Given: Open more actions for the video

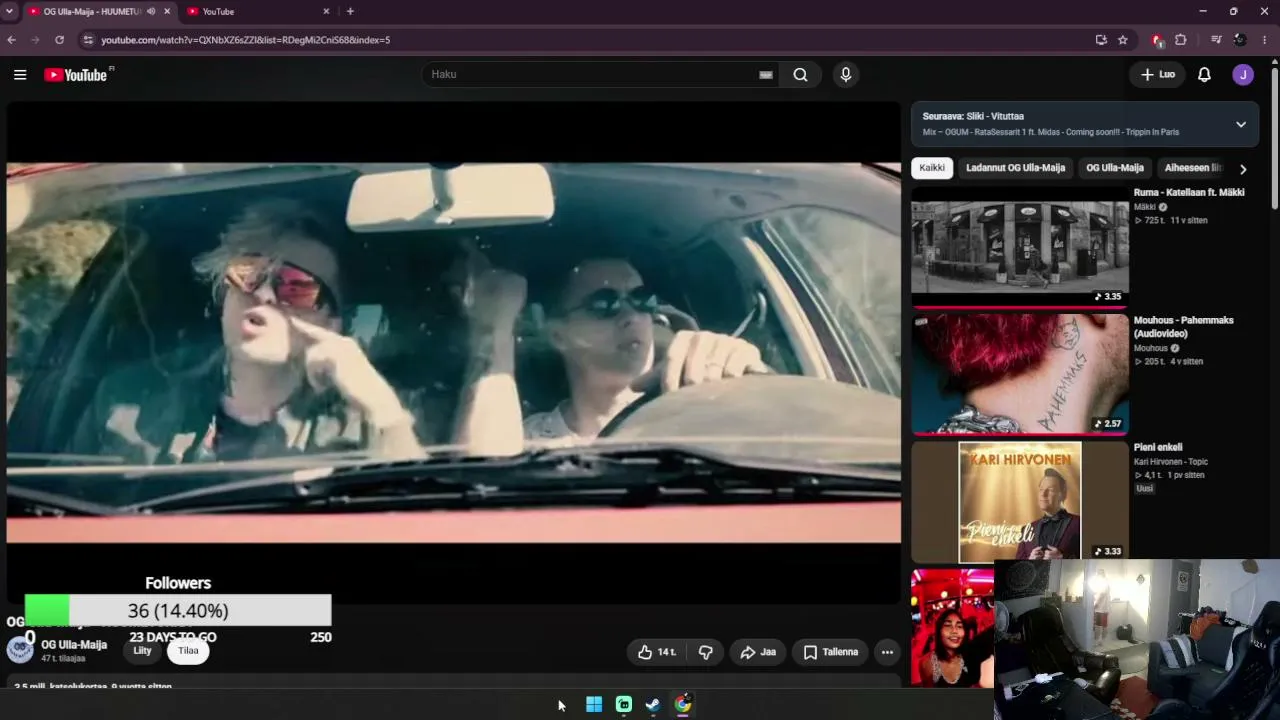Looking at the screenshot, I should [887, 652].
